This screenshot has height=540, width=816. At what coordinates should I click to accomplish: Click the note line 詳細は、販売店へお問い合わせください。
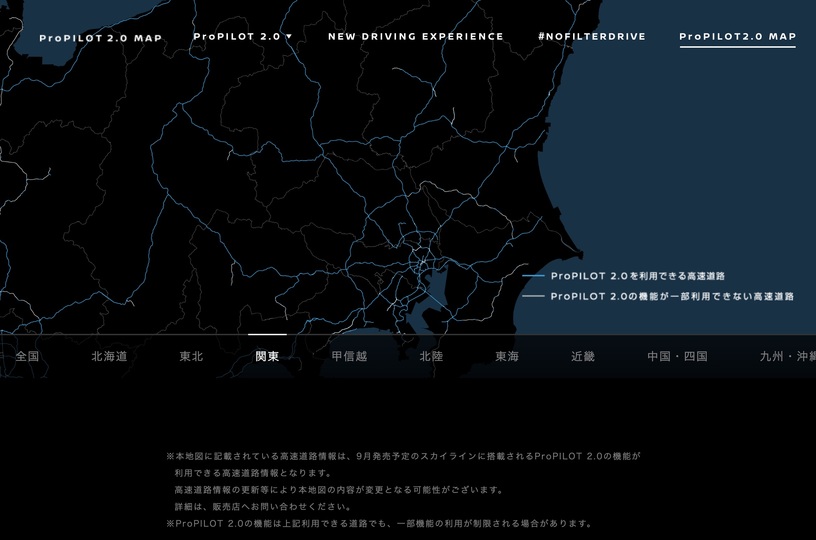pos(264,506)
